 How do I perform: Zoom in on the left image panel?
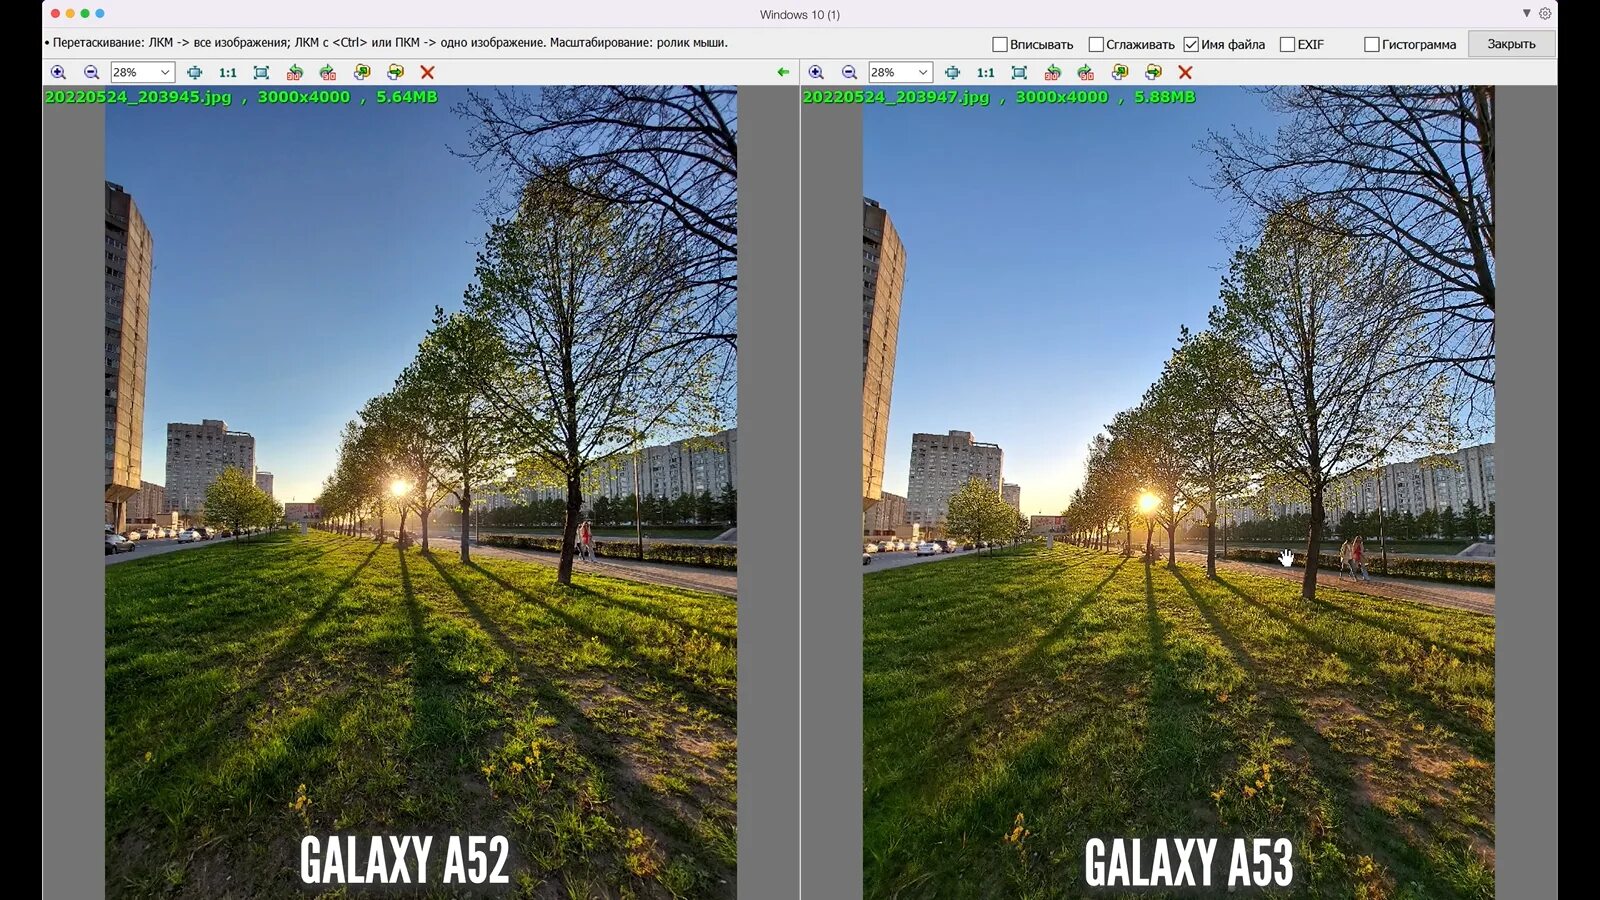click(x=58, y=72)
